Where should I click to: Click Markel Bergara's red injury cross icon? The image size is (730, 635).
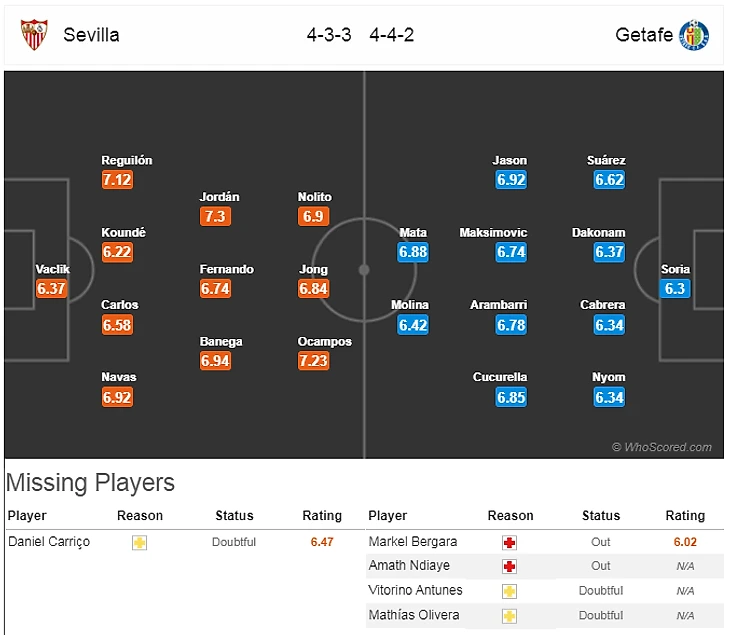pyautogui.click(x=510, y=542)
